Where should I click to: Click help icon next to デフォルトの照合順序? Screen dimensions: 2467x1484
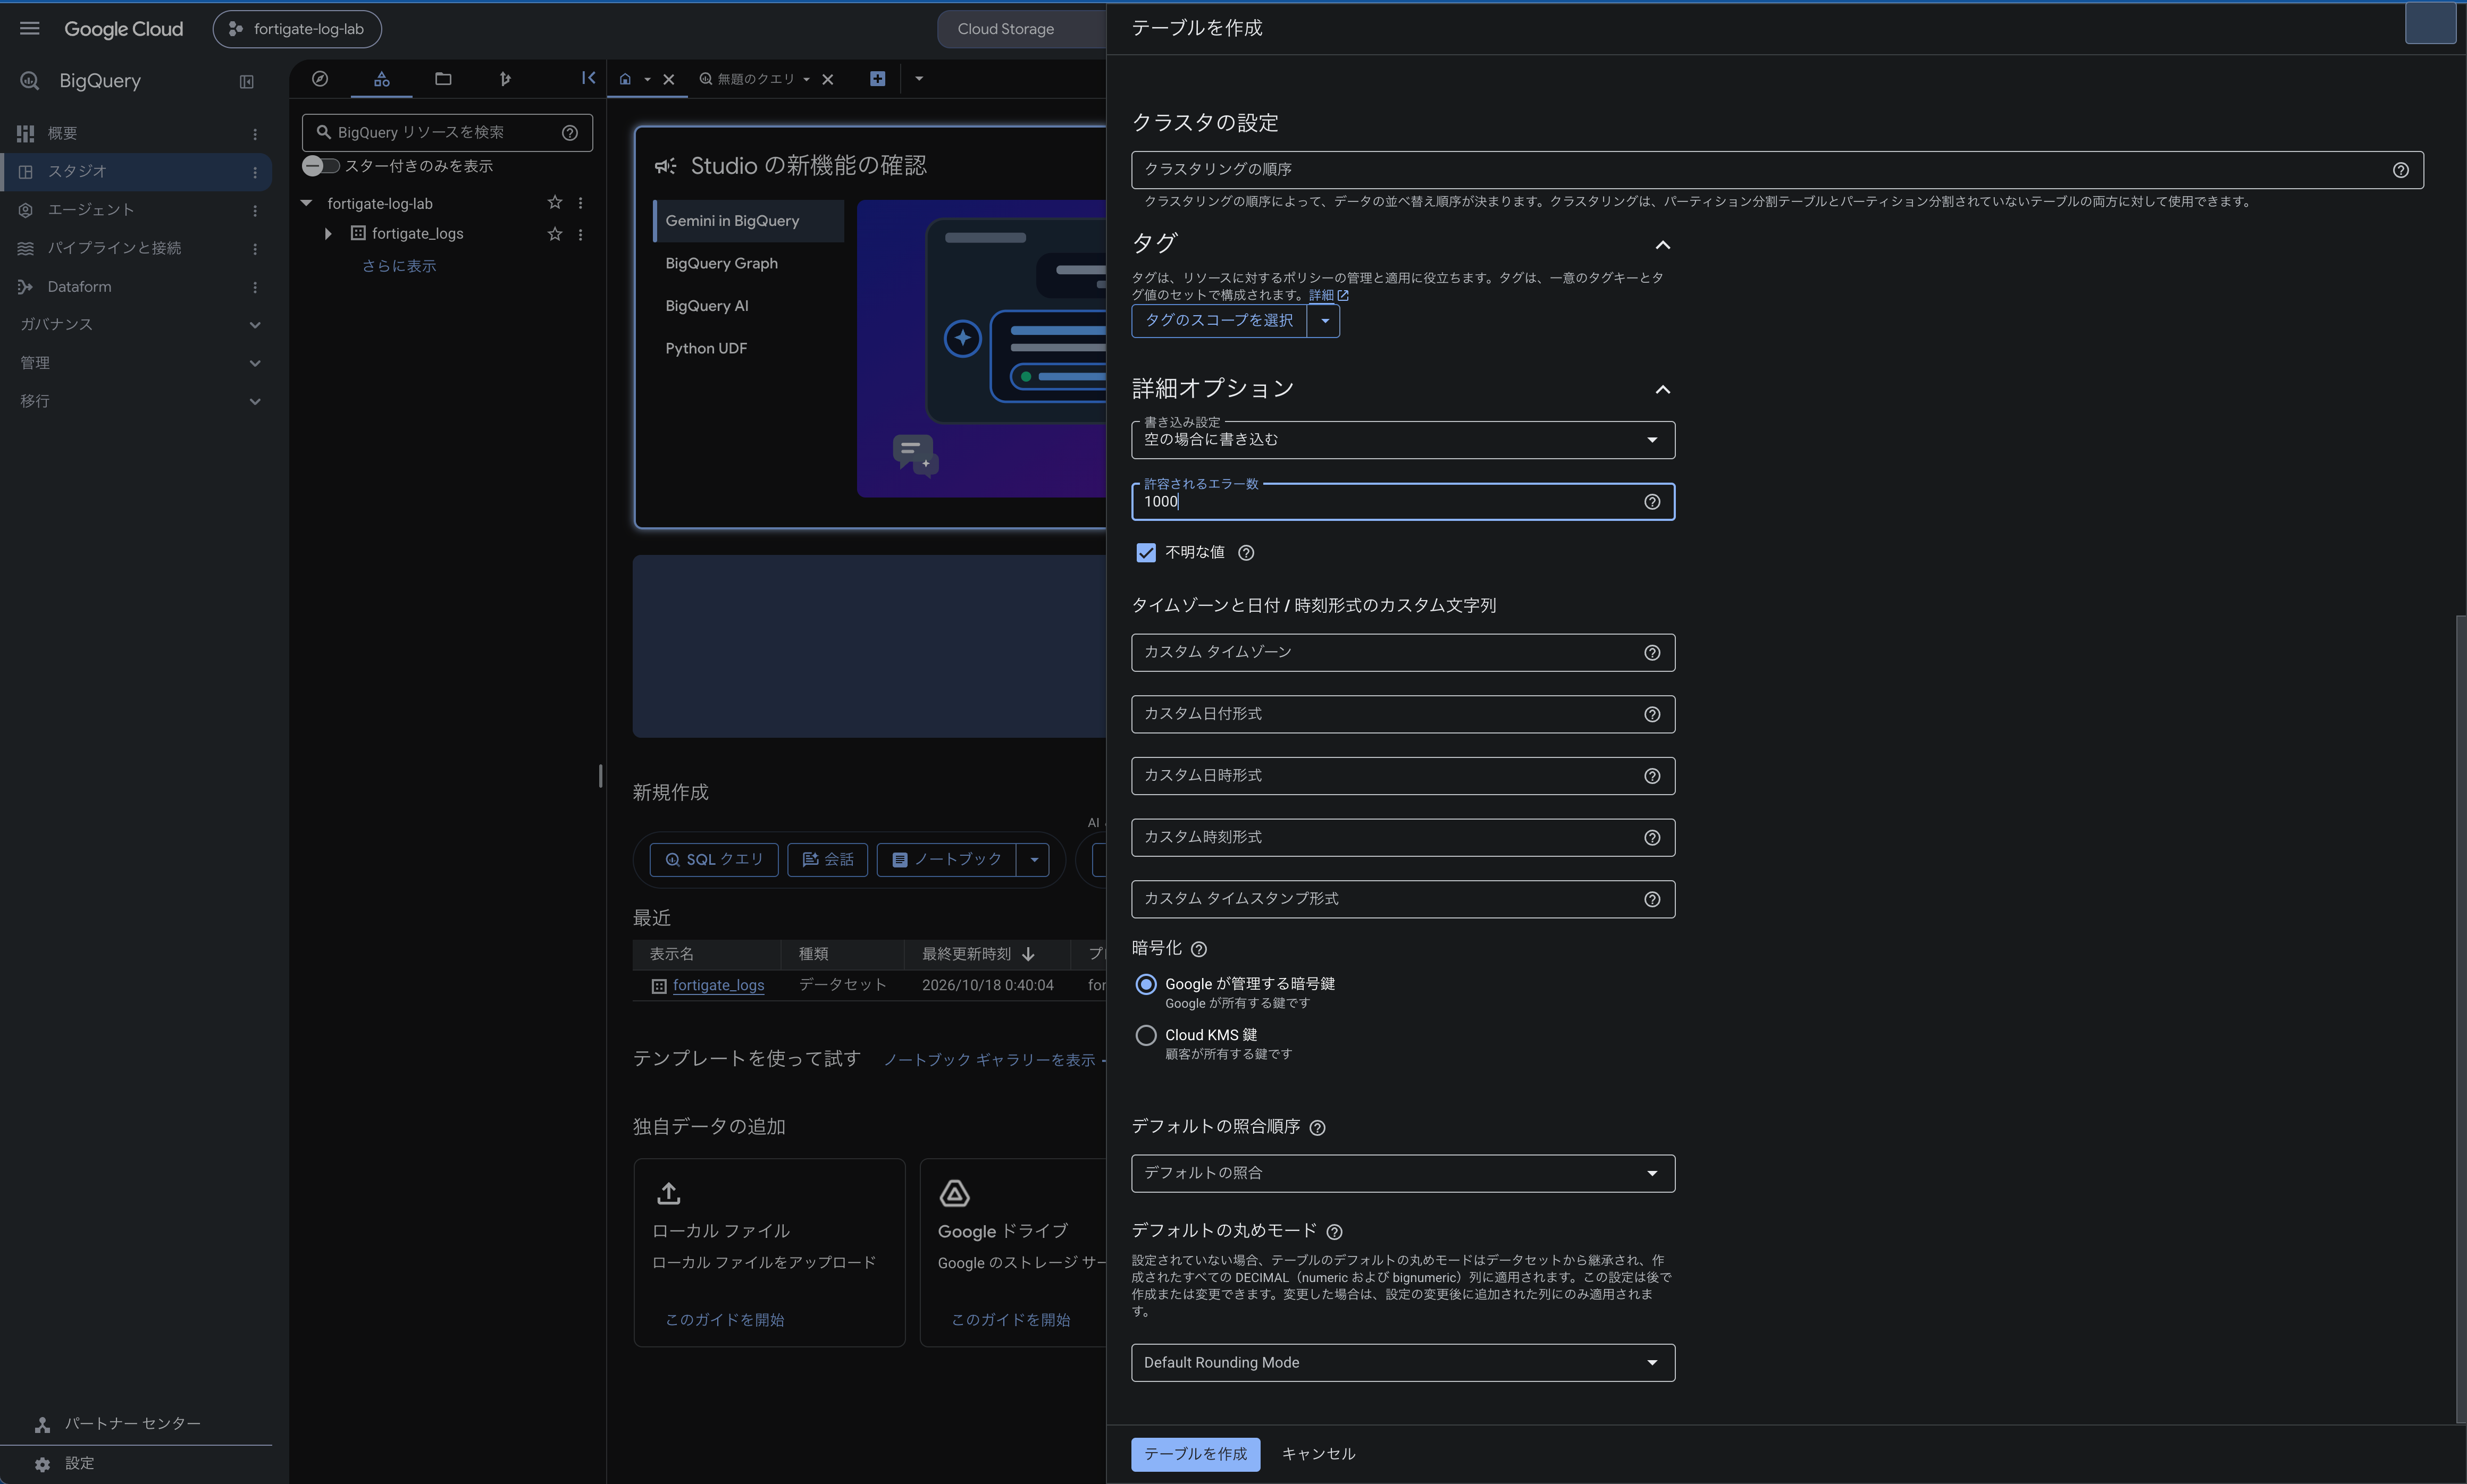[1317, 1128]
